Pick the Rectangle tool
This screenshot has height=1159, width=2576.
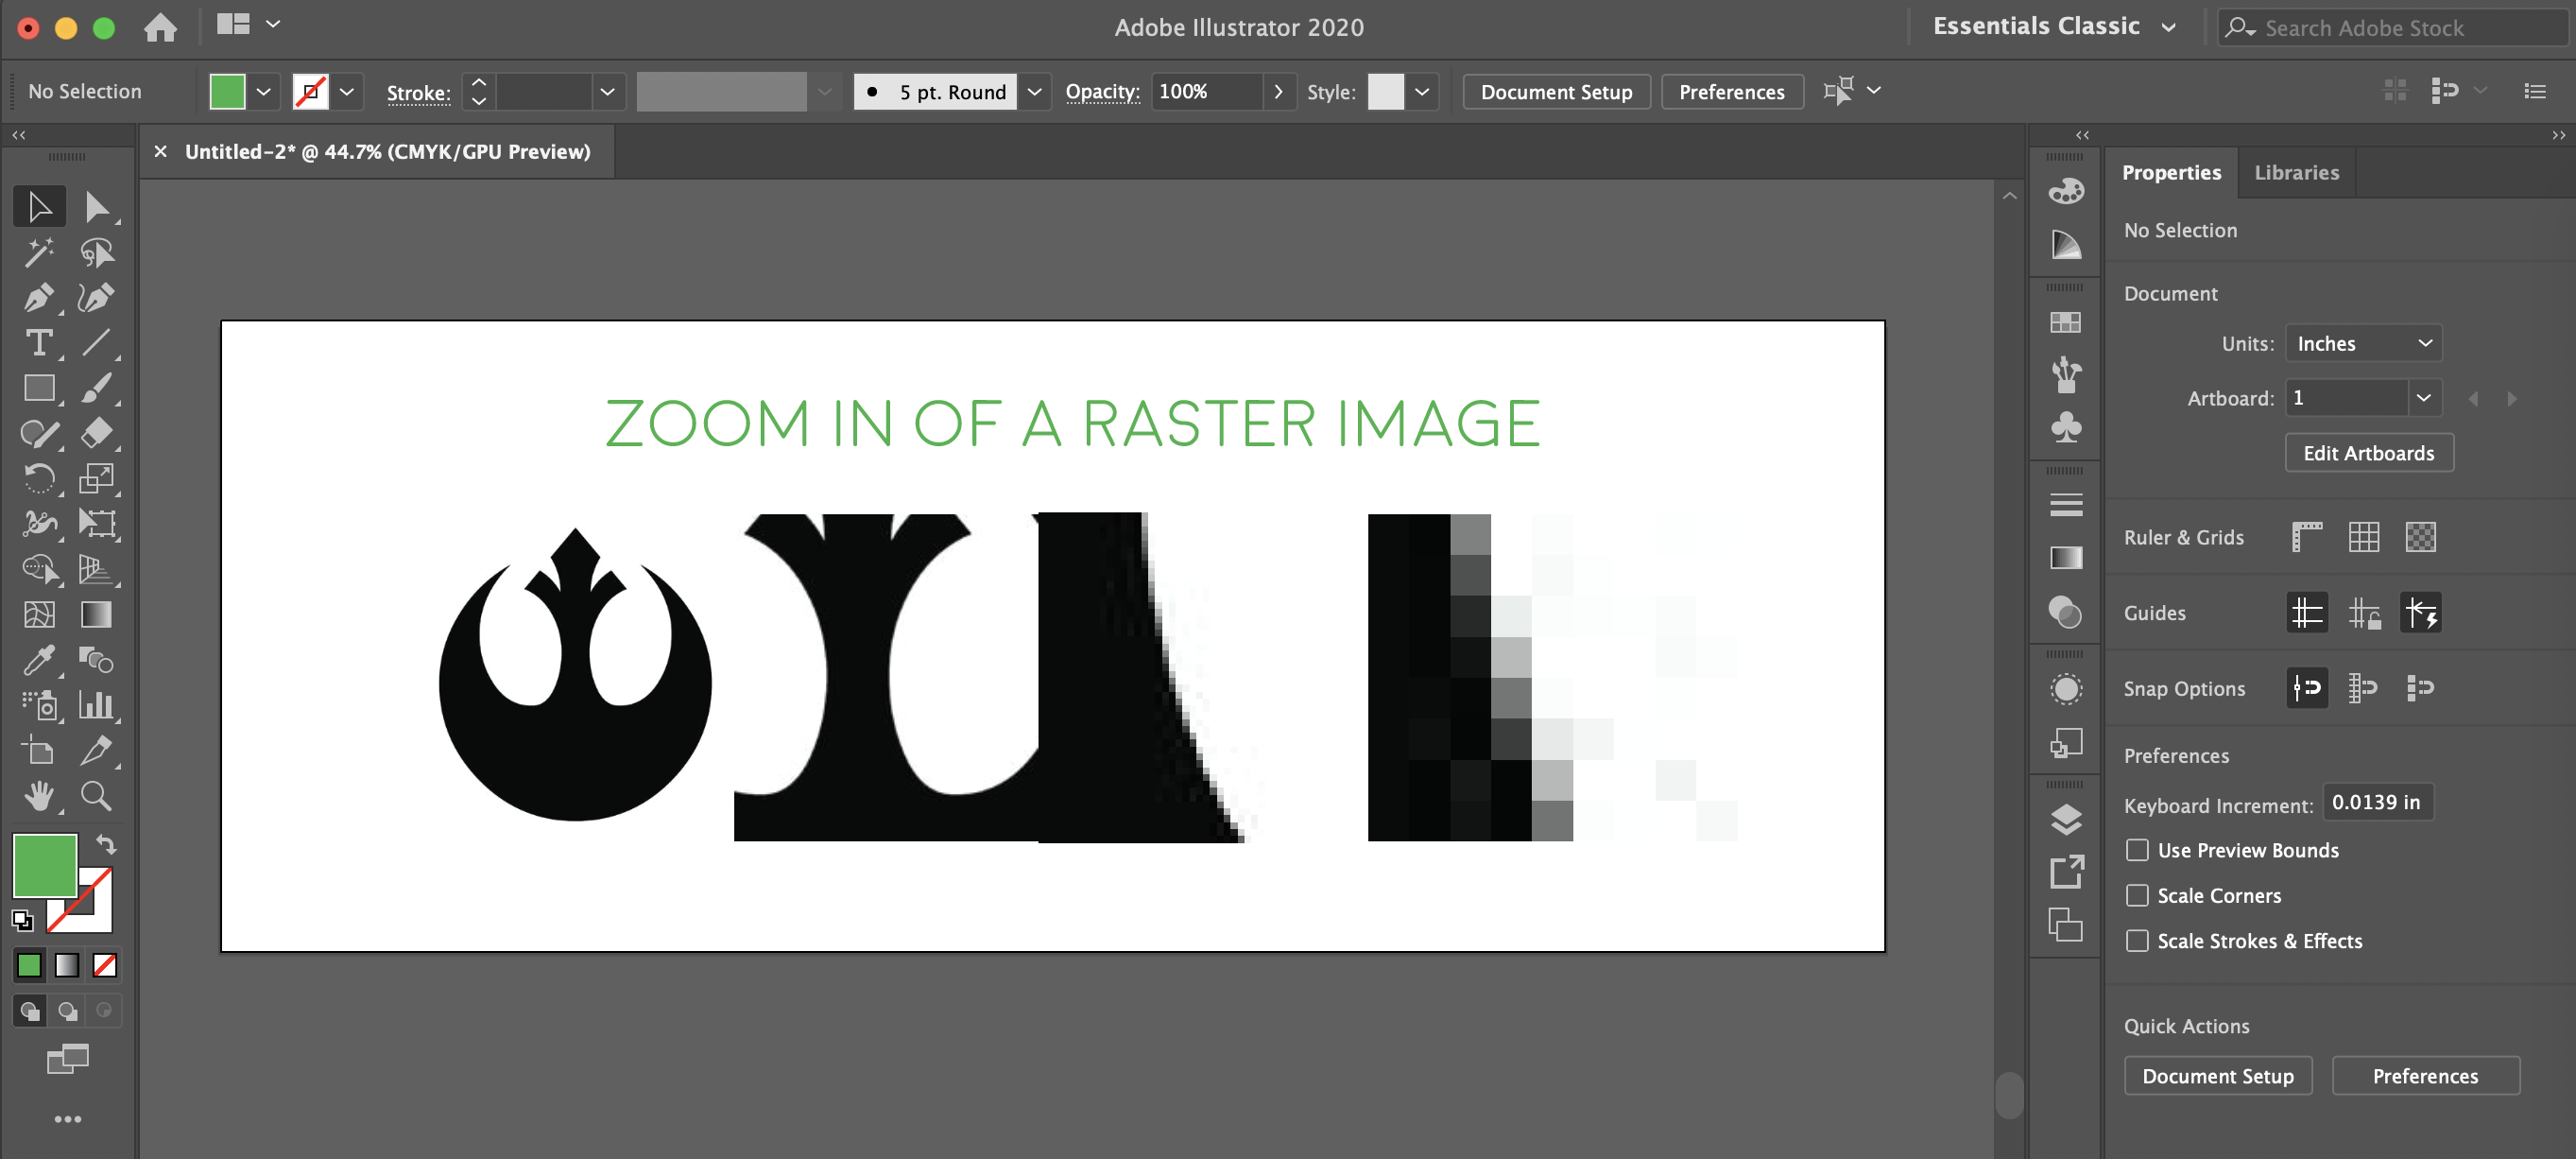click(x=38, y=388)
